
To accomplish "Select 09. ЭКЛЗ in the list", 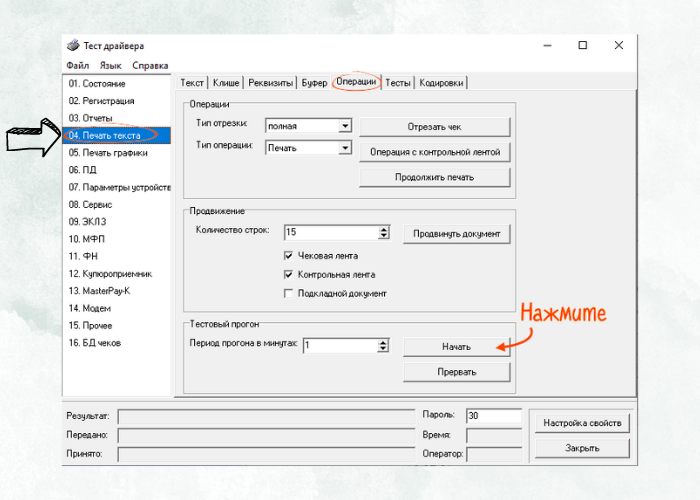I will [x=117, y=221].
